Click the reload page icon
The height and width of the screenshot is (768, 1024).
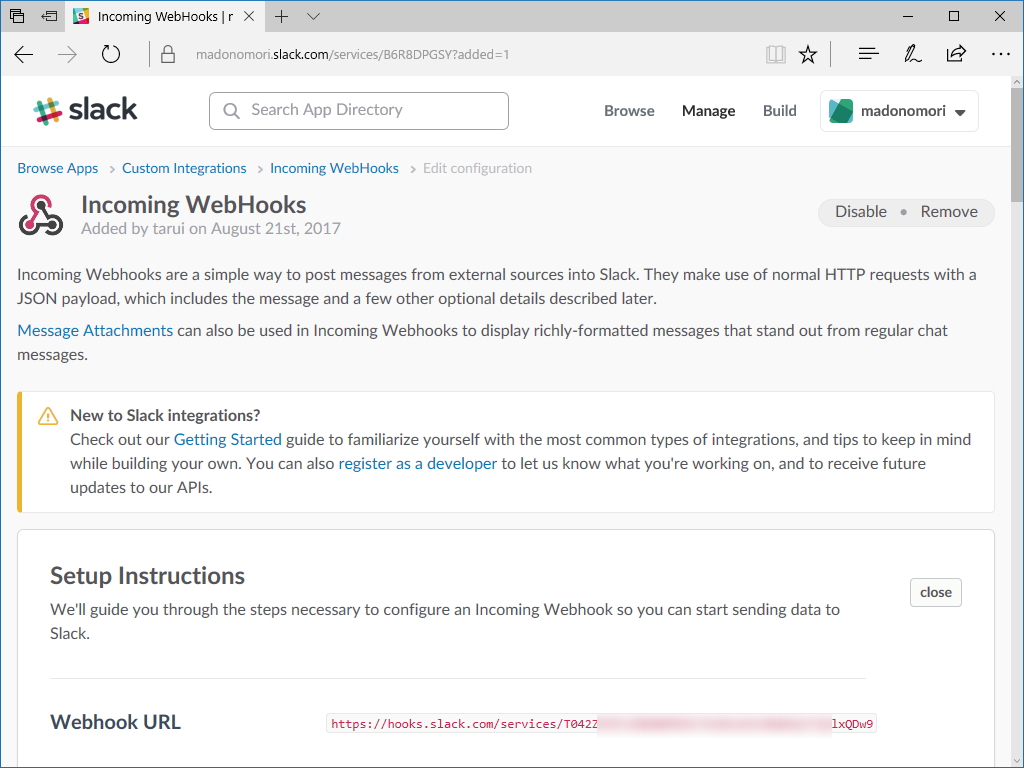(x=110, y=54)
